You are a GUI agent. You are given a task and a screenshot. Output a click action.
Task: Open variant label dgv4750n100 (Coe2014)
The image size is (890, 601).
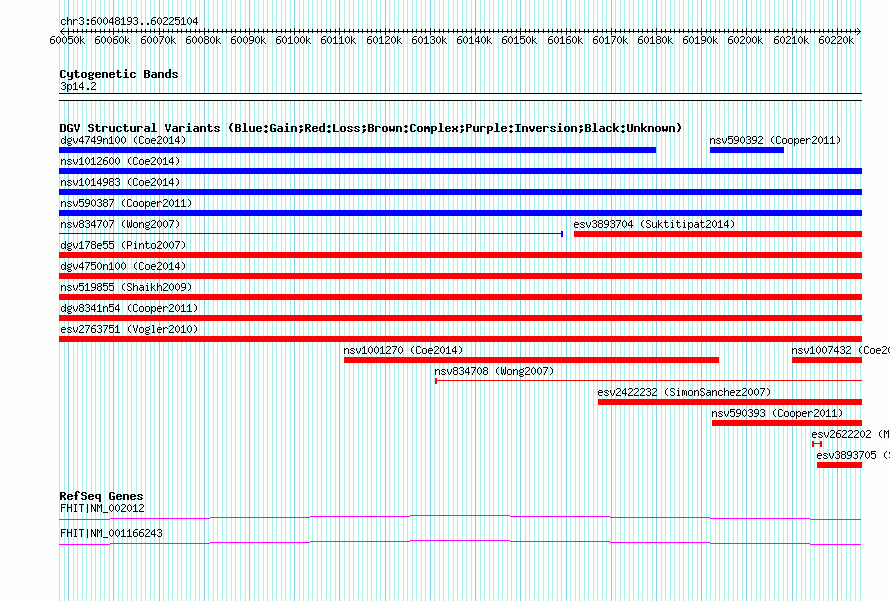click(123, 266)
